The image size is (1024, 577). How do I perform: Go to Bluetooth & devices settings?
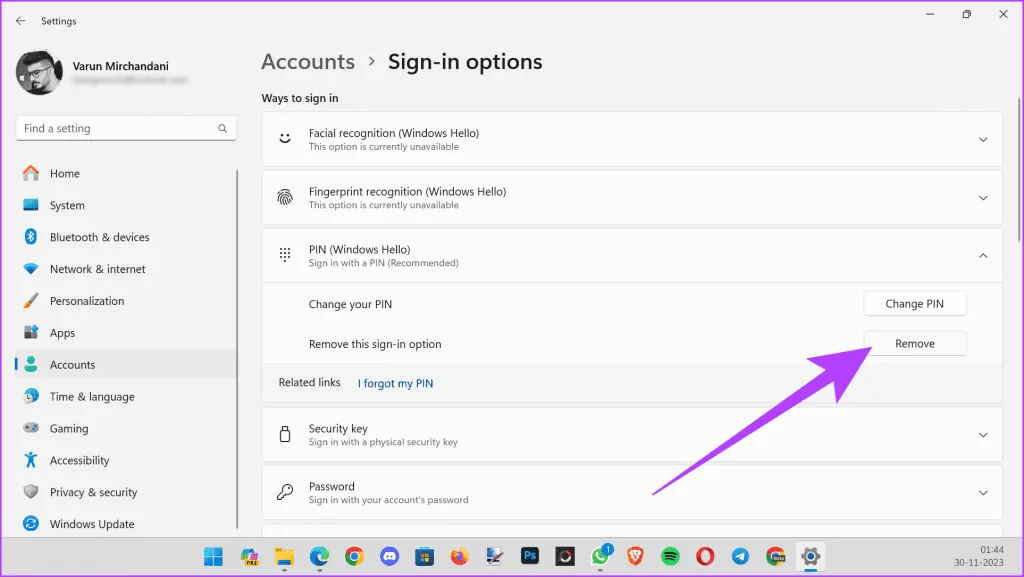point(99,237)
